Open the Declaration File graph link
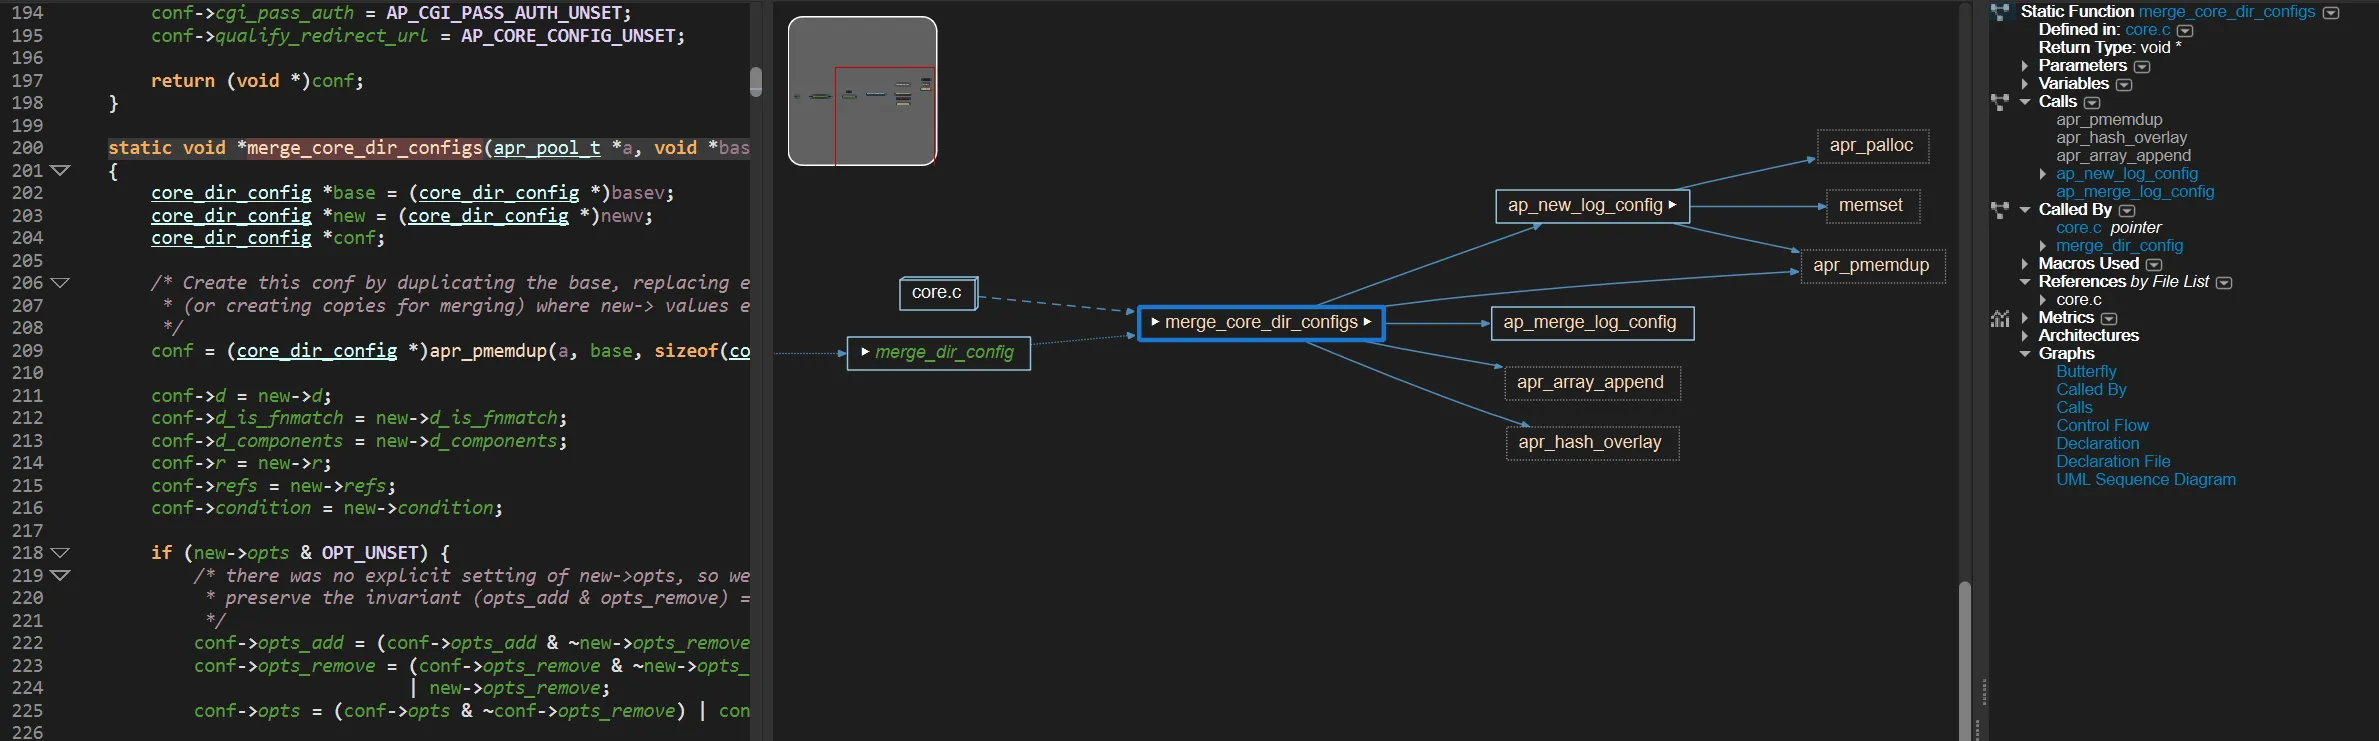 2113,462
